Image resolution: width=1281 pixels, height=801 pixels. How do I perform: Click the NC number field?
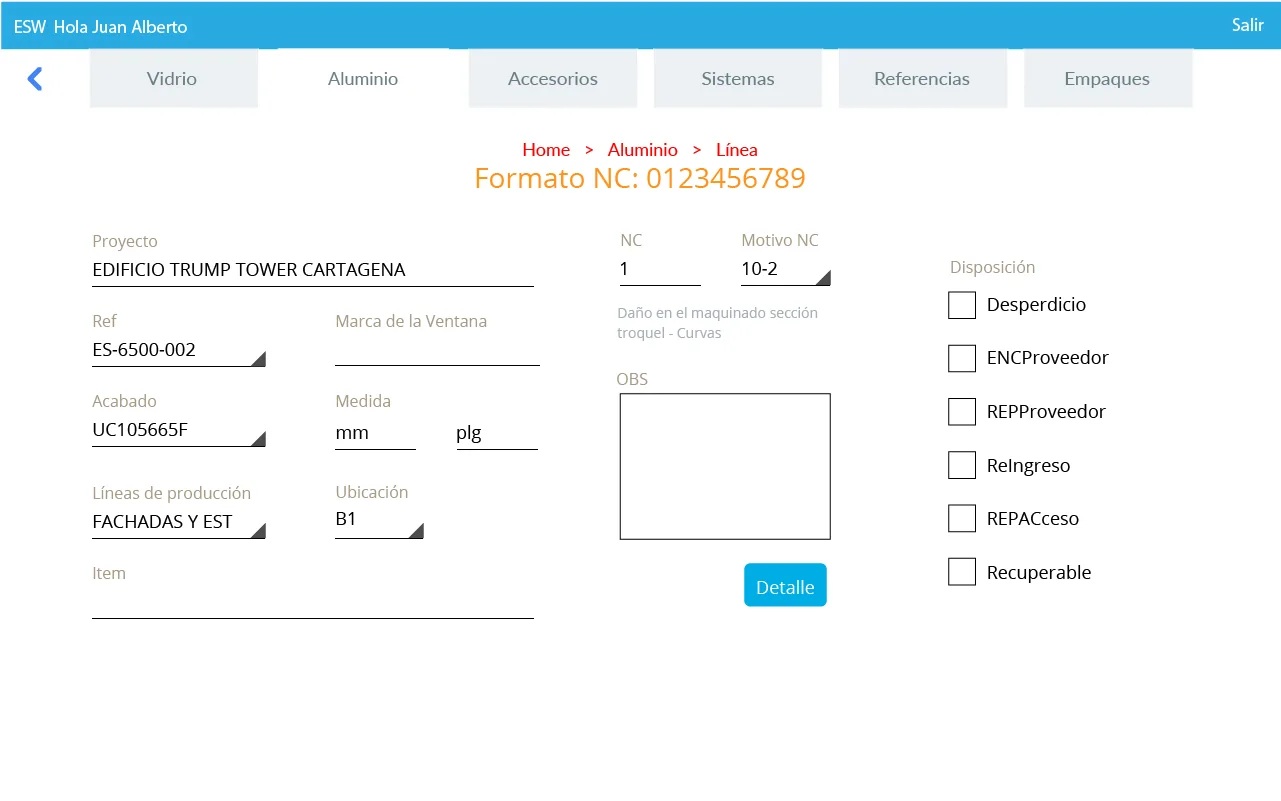click(x=660, y=270)
